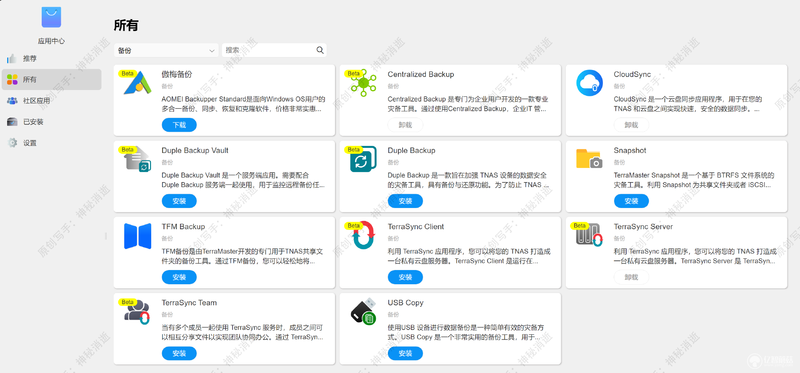Screen dimensions: 800x373
Task: Click 安装 button for Snapshot
Action: click(631, 201)
